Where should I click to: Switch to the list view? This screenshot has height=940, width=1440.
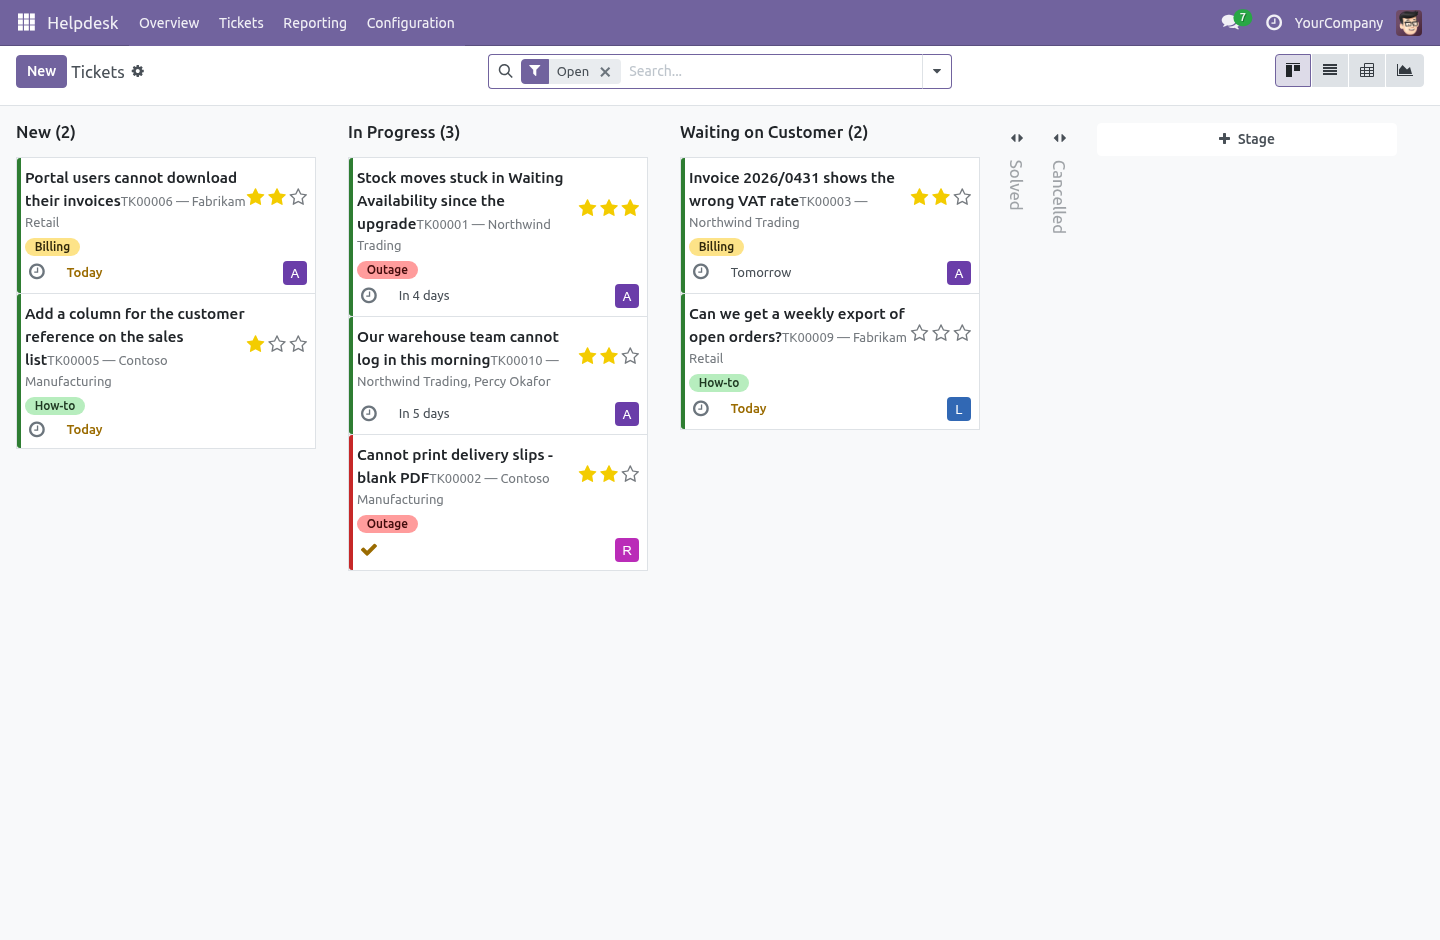(x=1330, y=71)
